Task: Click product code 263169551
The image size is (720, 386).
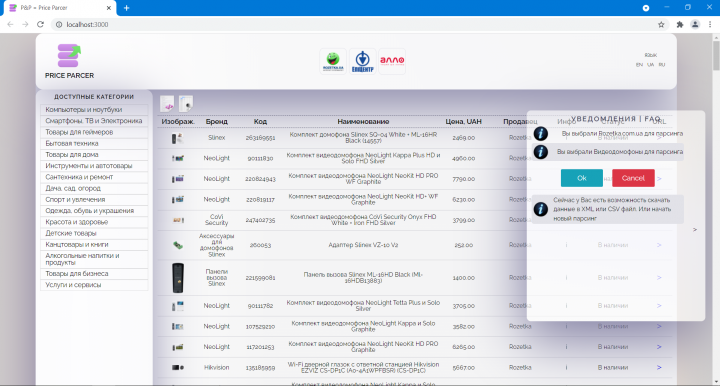Action: coord(260,138)
